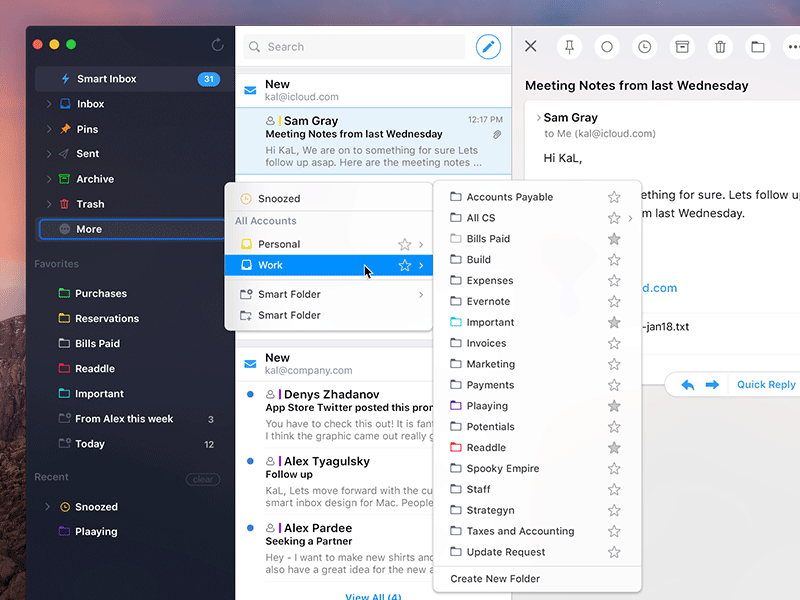Archive the email using the archive box icon
800x600 pixels.
[x=682, y=46]
